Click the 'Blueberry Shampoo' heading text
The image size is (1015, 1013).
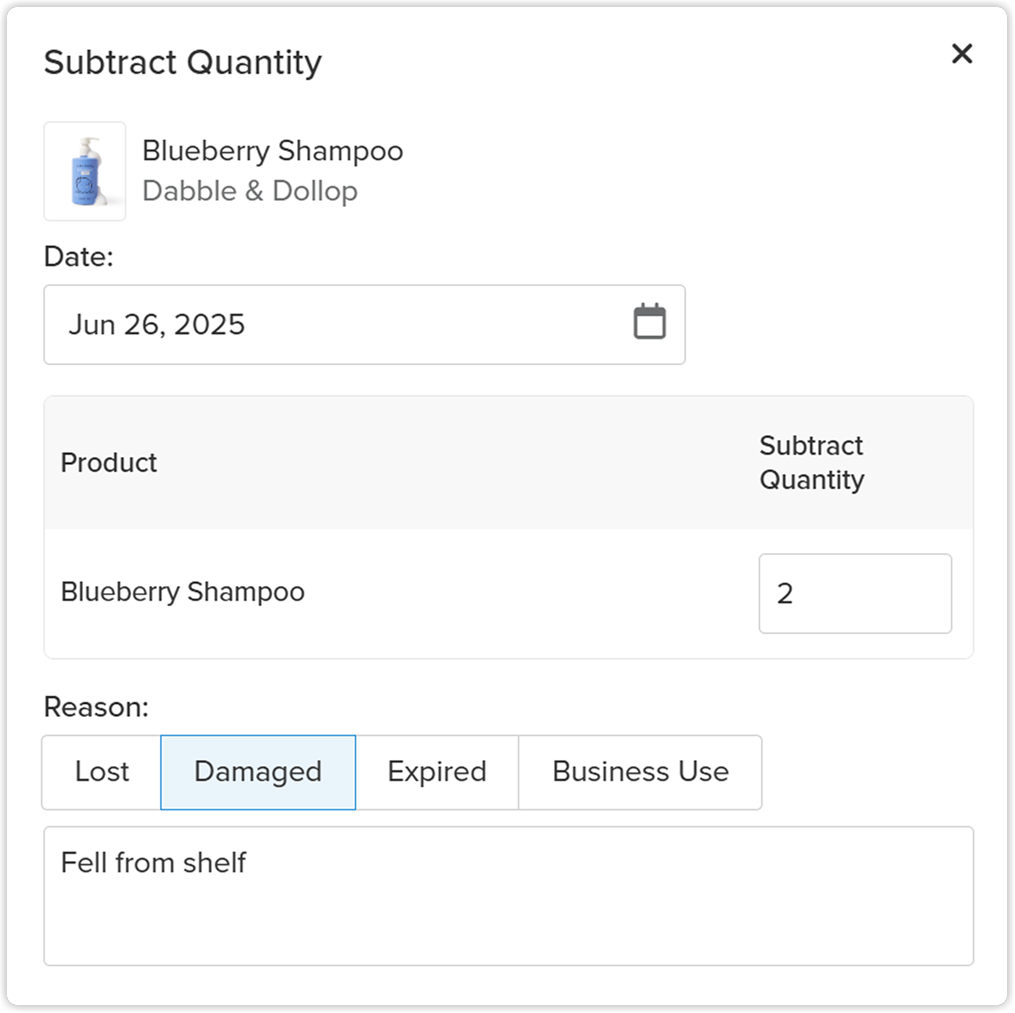tap(273, 151)
